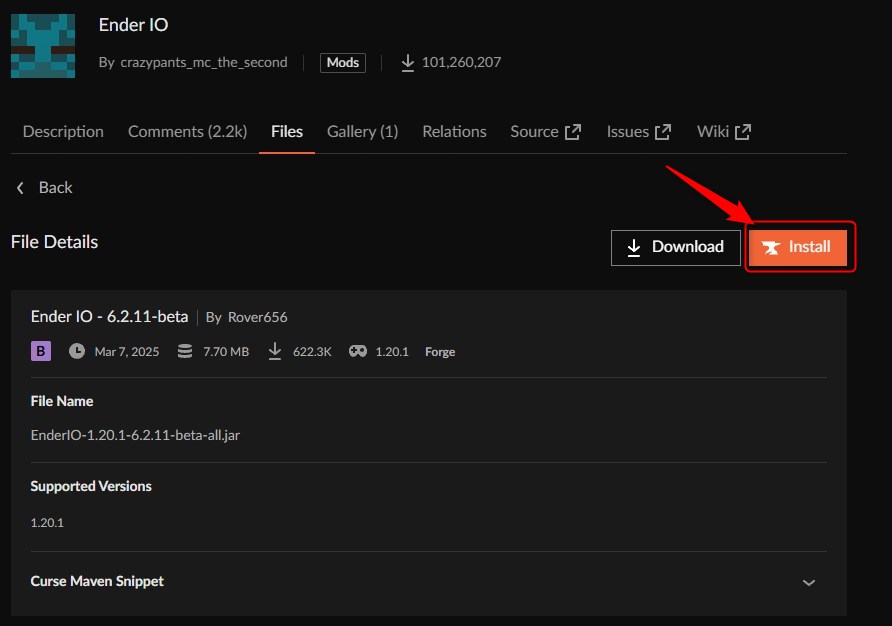Switch to the Description tab
The width and height of the screenshot is (892, 626).
tap(63, 131)
